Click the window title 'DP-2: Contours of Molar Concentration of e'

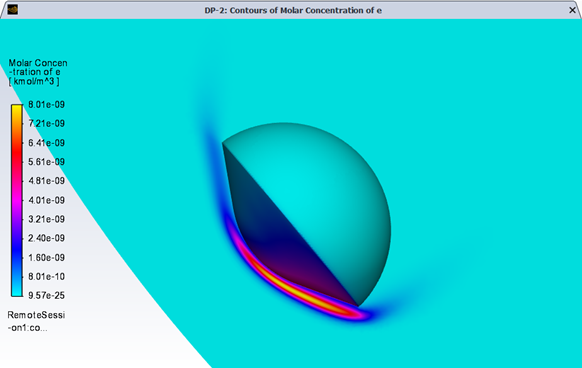(293, 10)
